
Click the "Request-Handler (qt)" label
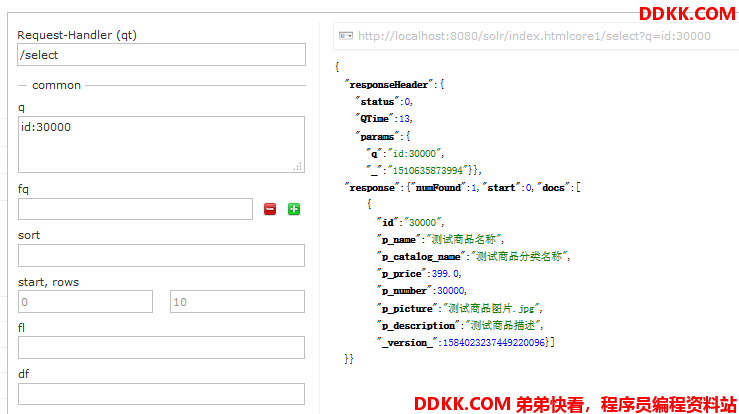click(x=77, y=35)
